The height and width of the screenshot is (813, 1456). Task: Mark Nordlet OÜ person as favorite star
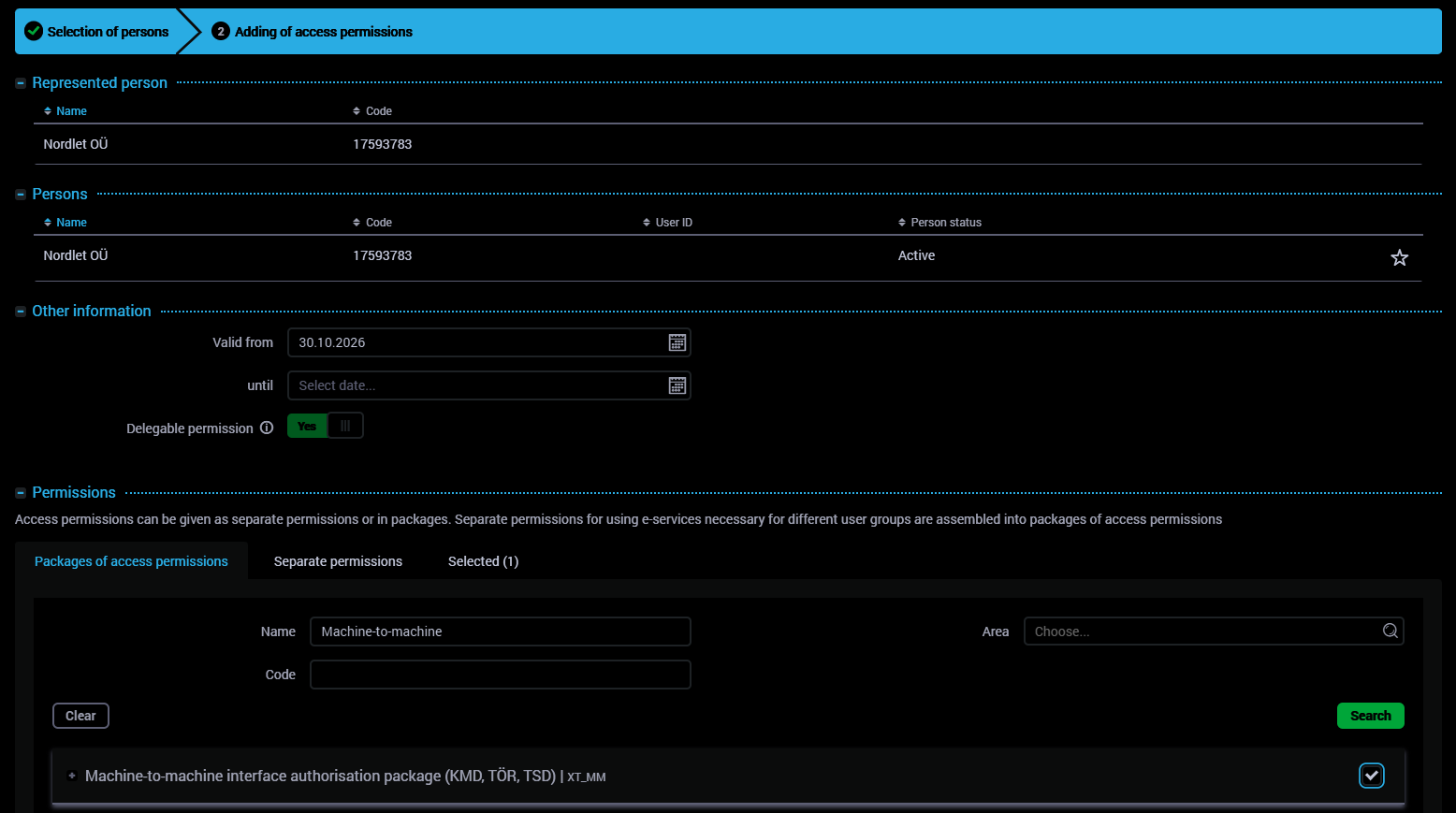(1399, 258)
